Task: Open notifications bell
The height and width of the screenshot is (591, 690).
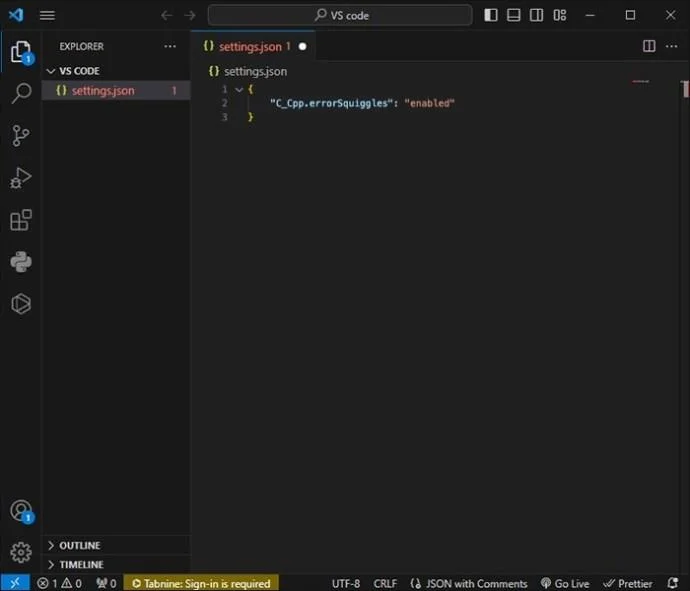Action: click(x=673, y=583)
